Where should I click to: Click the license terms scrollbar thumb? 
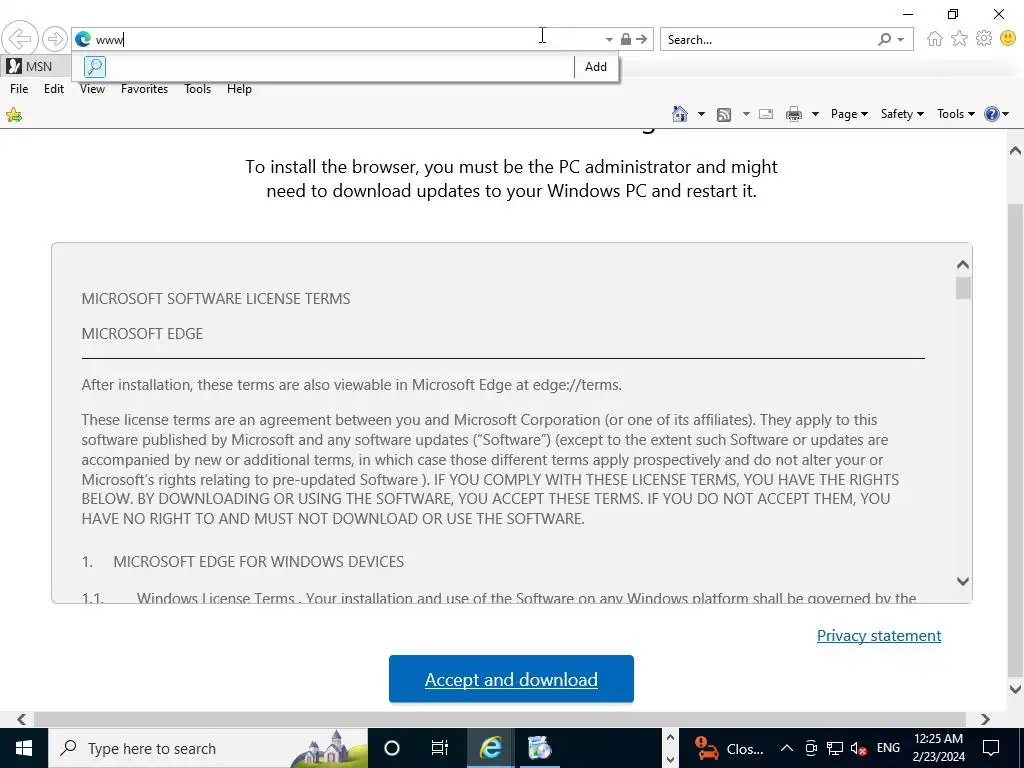click(x=963, y=288)
